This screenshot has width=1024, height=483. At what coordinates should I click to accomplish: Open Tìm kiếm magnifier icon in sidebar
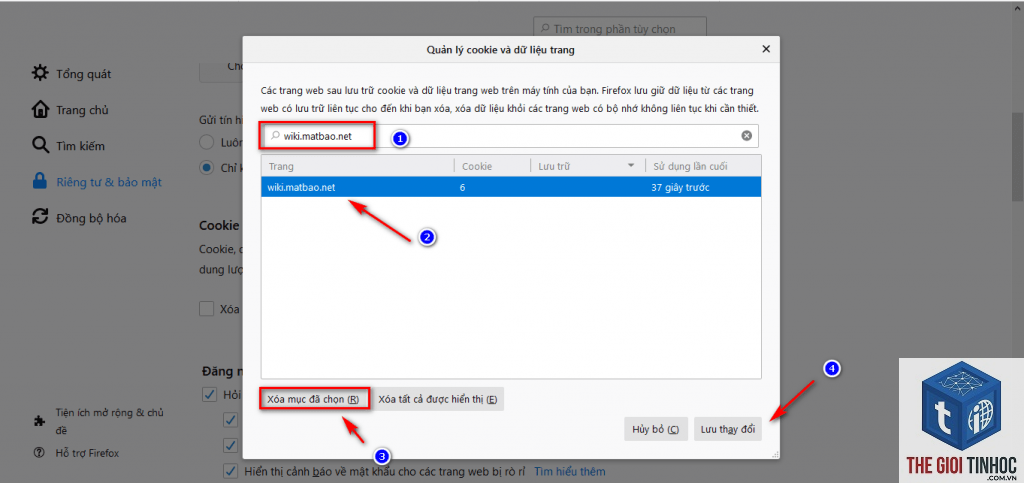[40, 145]
